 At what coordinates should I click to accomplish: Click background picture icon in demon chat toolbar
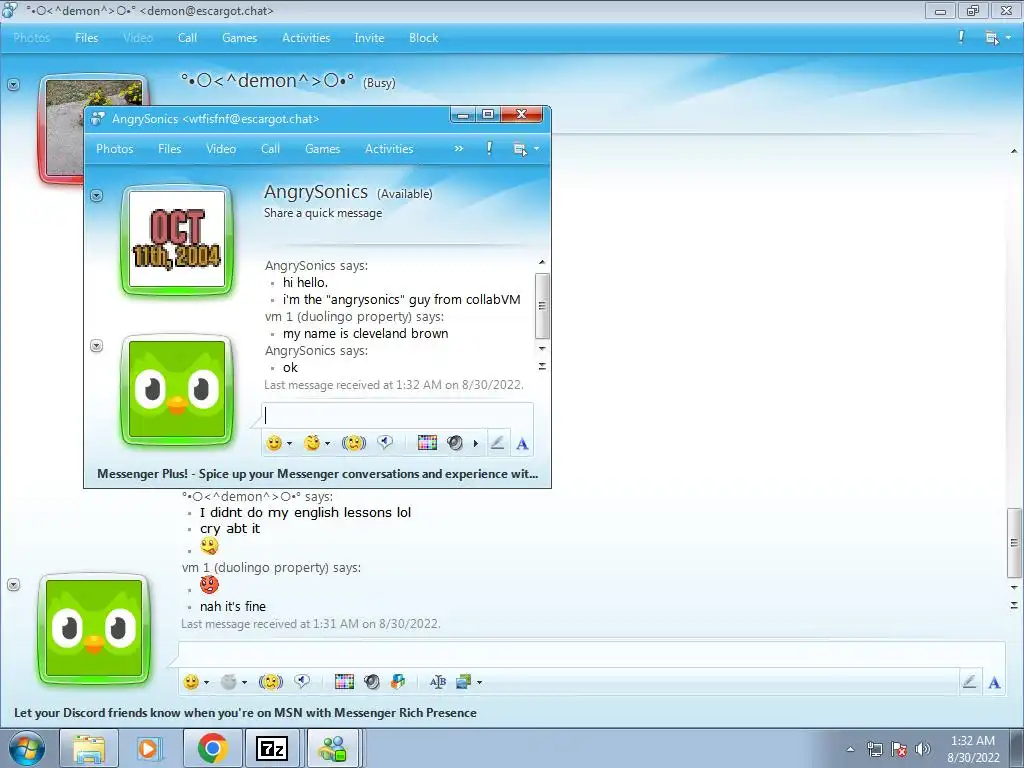[x=464, y=682]
